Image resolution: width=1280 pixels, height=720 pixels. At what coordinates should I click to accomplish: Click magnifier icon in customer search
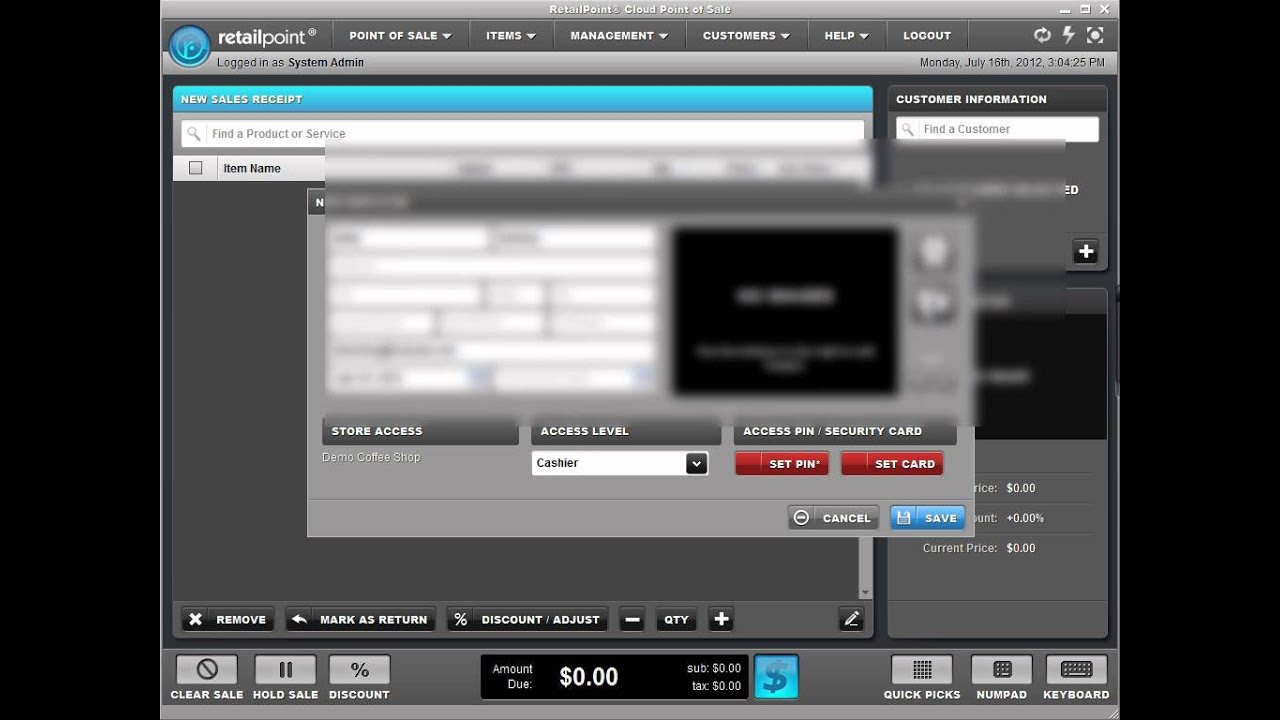[907, 129]
